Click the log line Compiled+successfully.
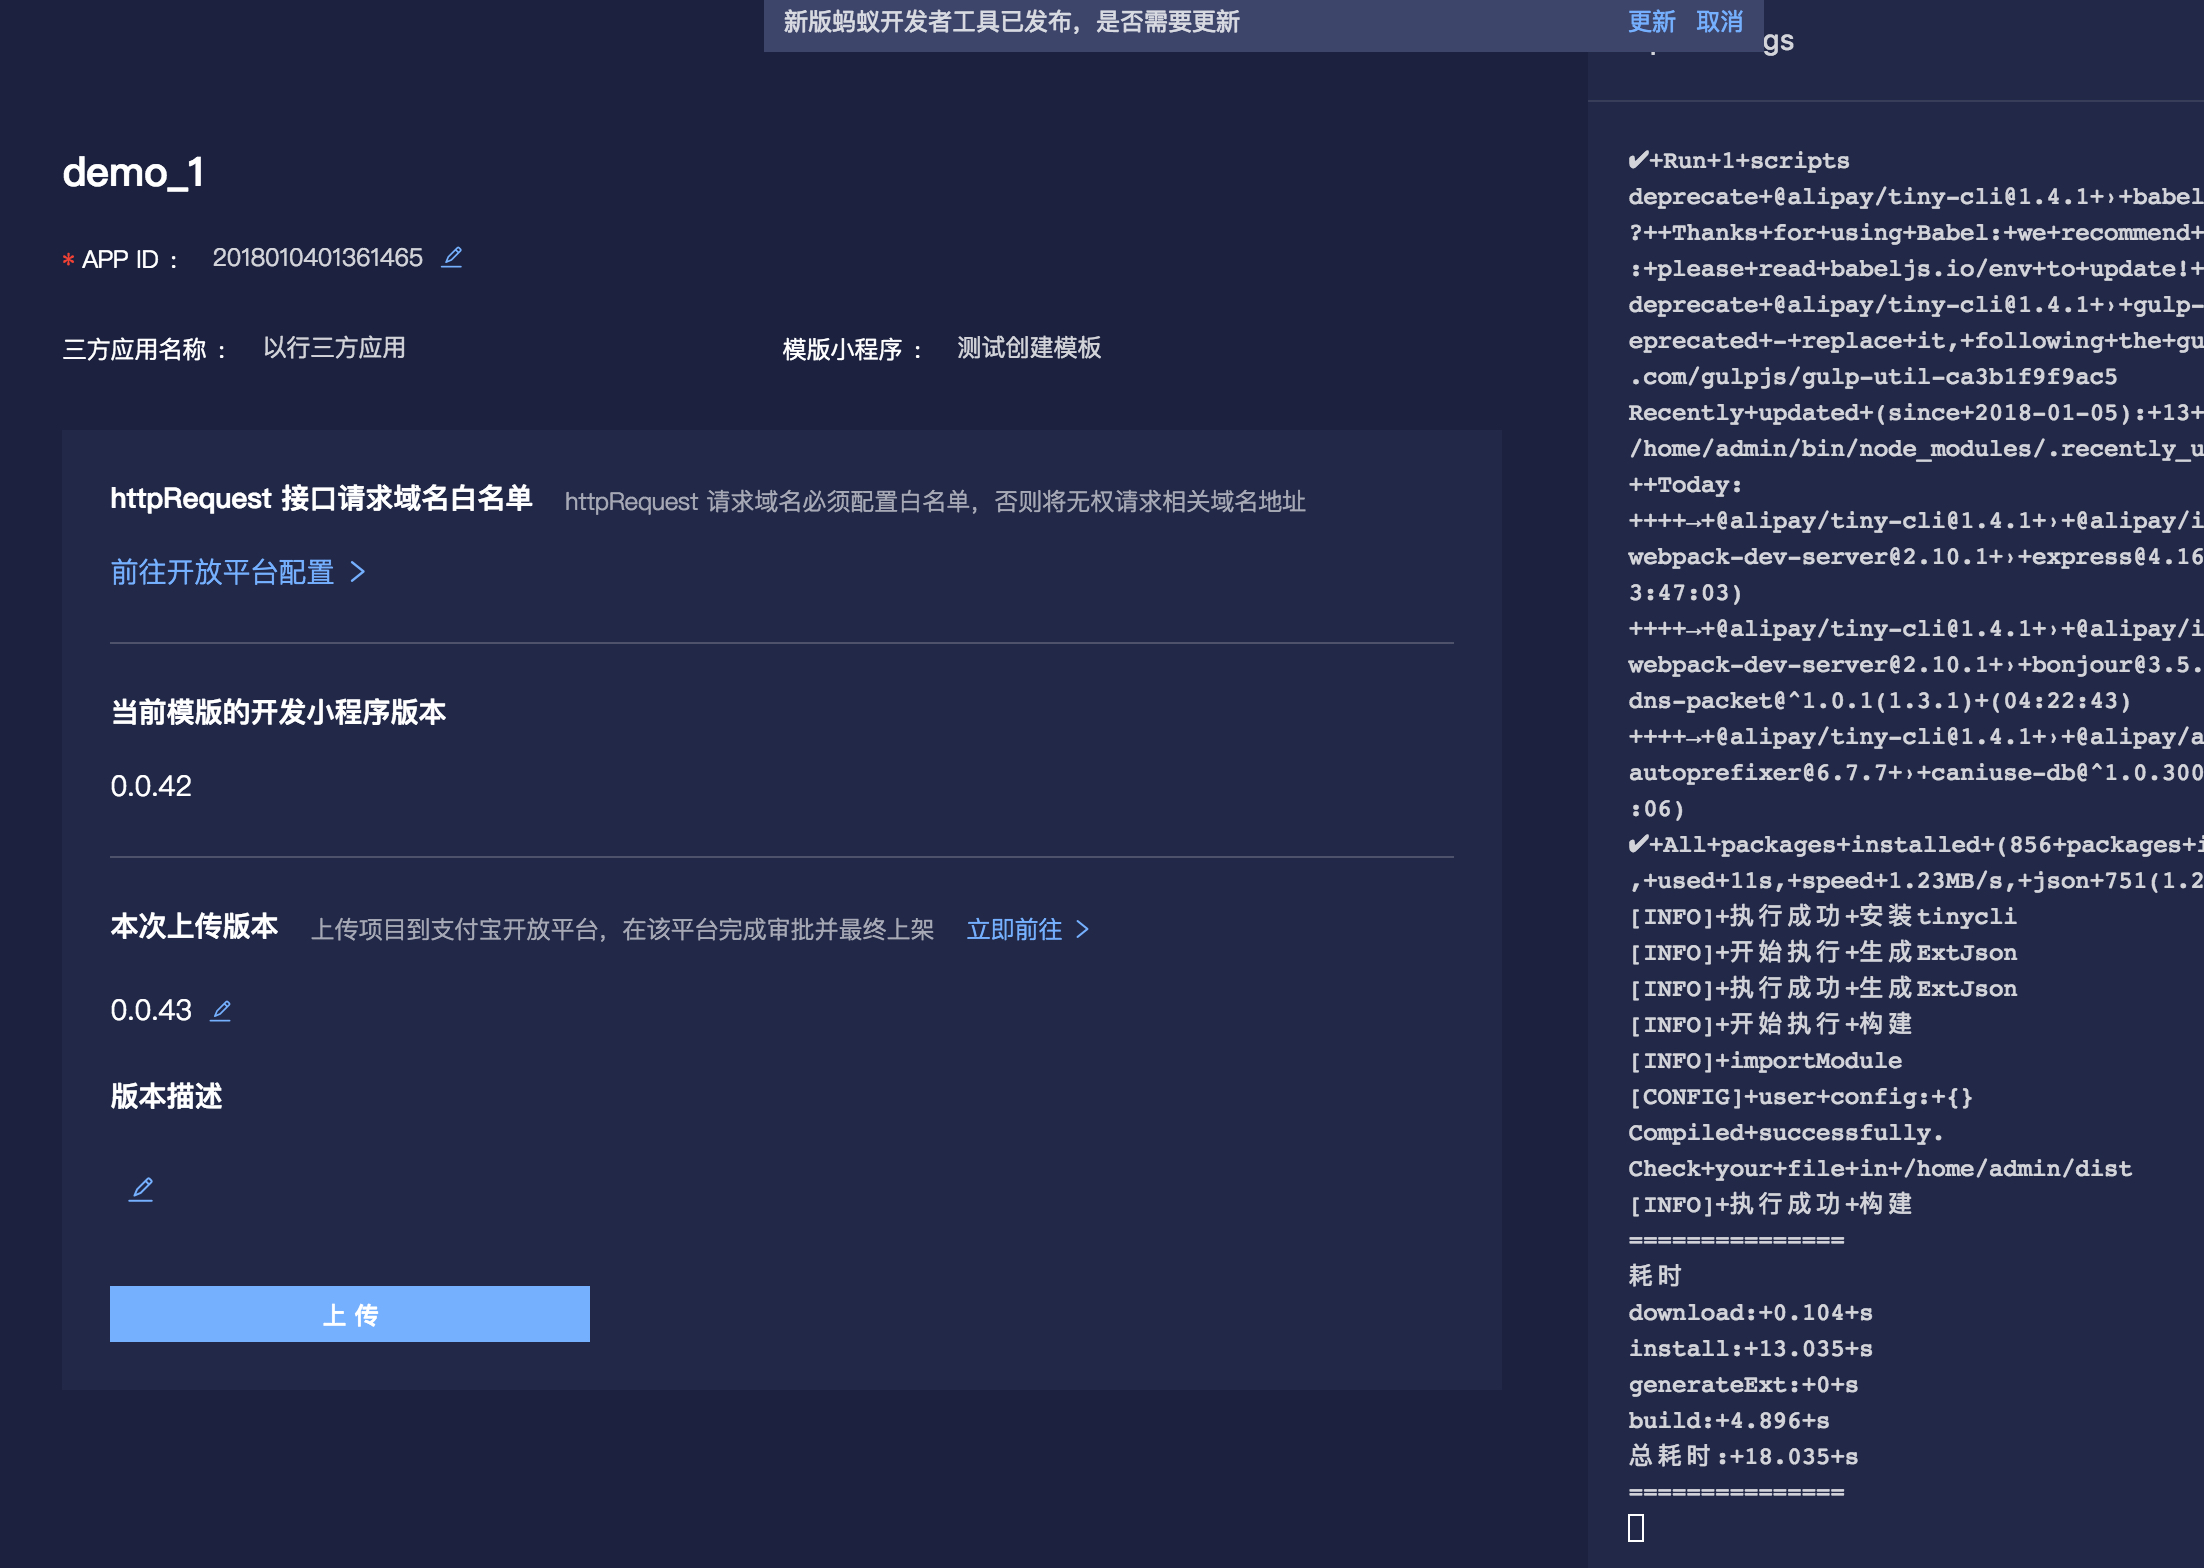2204x1568 pixels. 1785,1133
